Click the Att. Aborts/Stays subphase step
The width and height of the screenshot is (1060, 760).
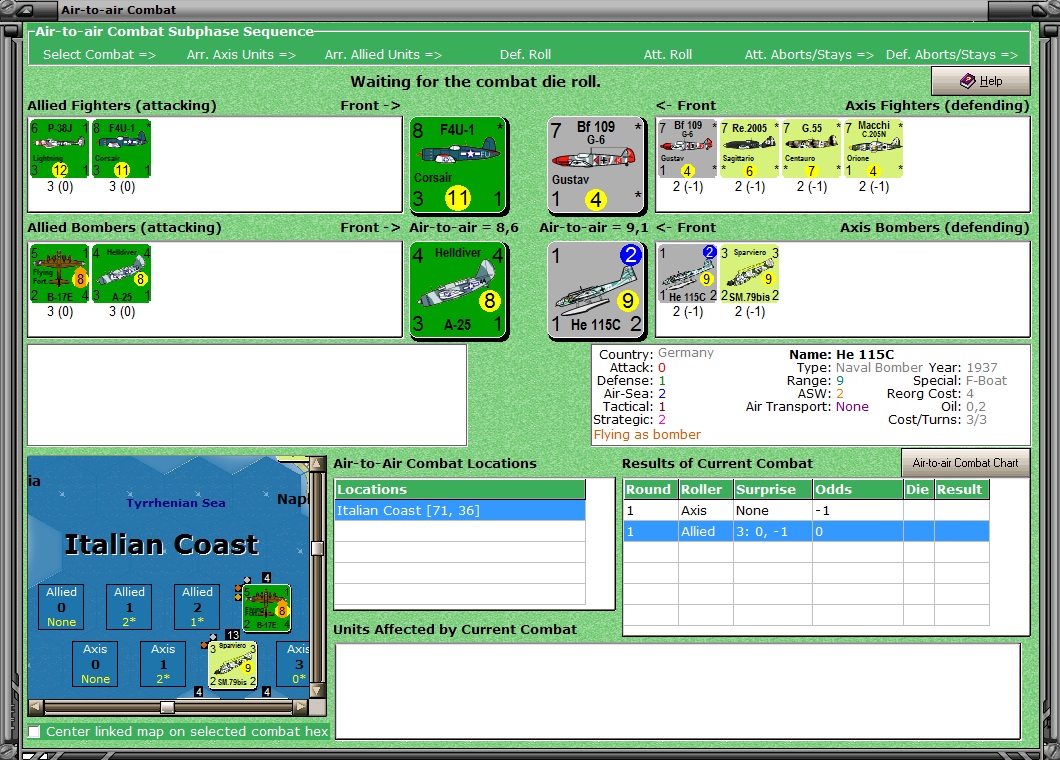(x=809, y=55)
